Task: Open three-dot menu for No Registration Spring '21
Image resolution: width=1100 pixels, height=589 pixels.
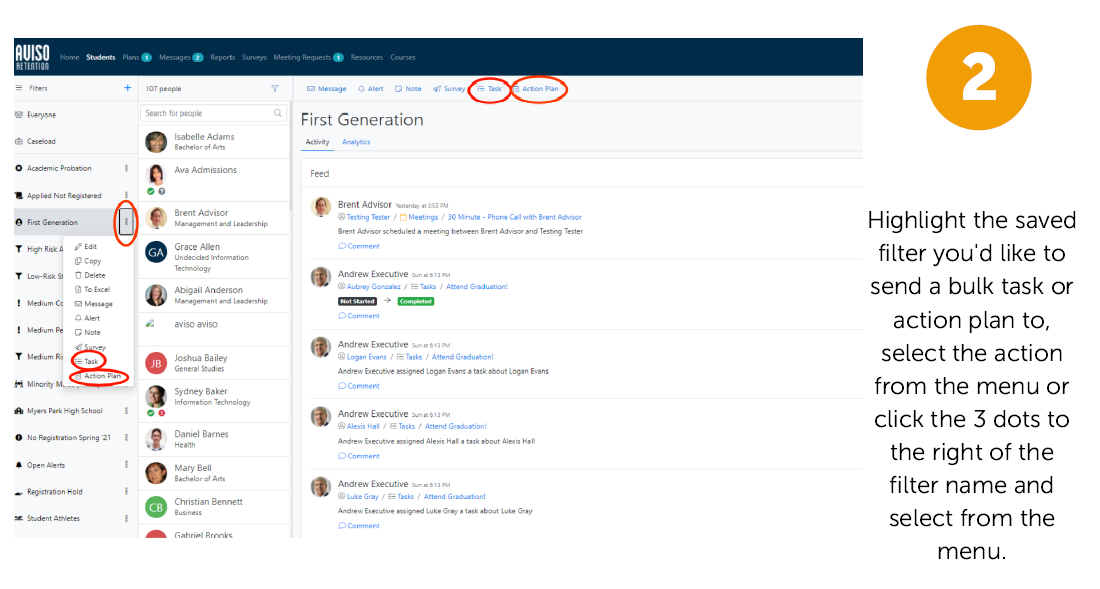Action: point(126,438)
